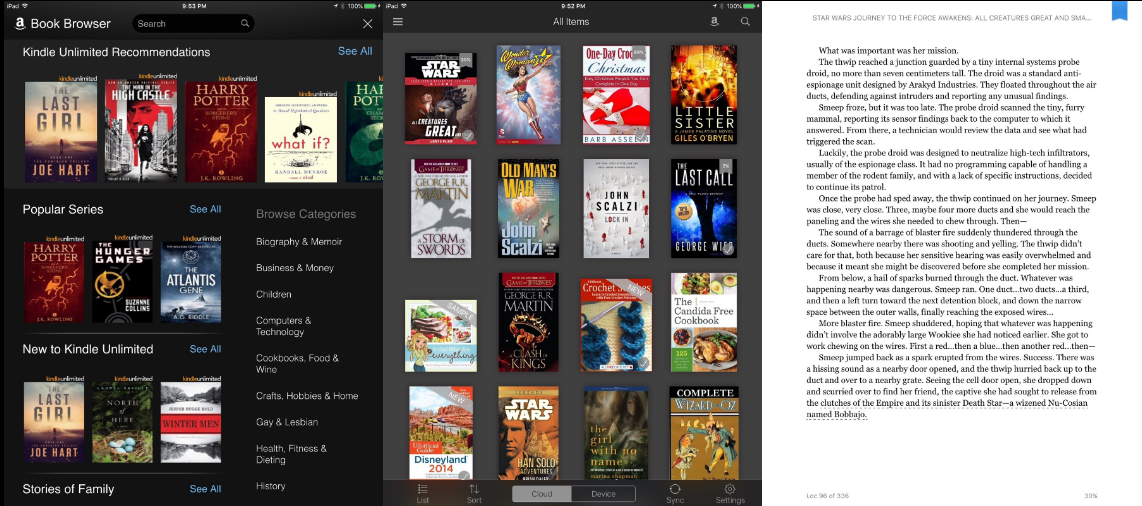Open the Sort options icon

click(474, 493)
